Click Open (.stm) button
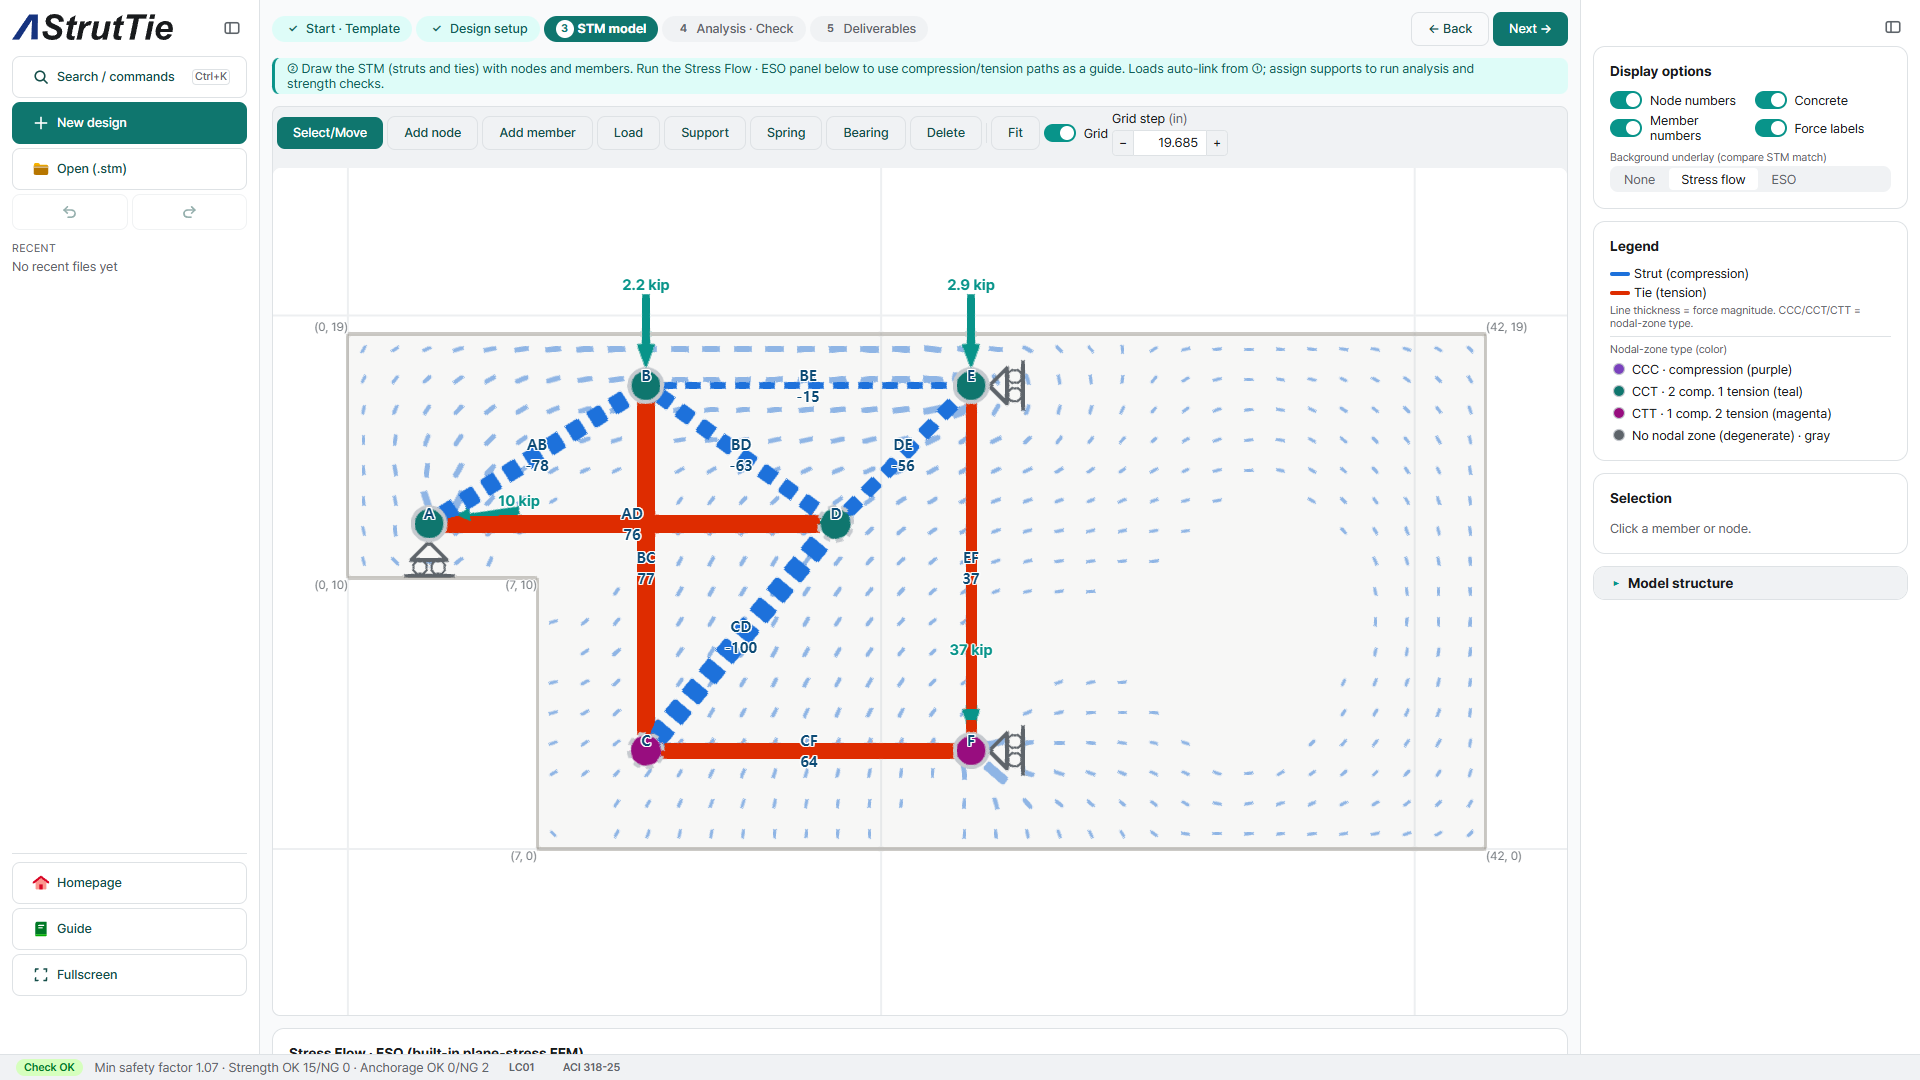This screenshot has width=1920, height=1080. pyautogui.click(x=129, y=169)
